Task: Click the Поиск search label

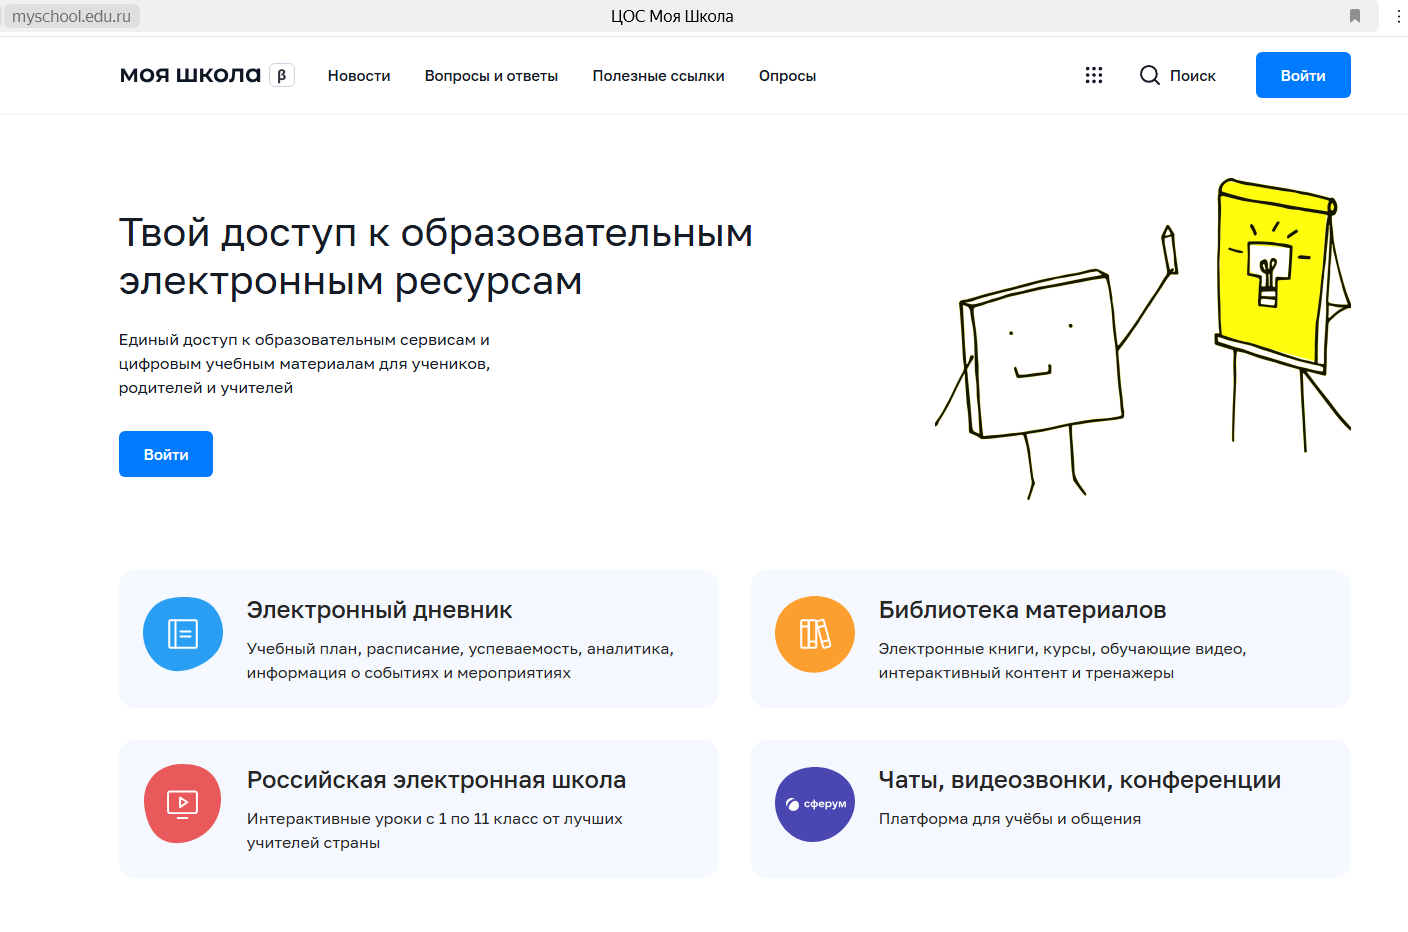Action: click(x=1193, y=76)
